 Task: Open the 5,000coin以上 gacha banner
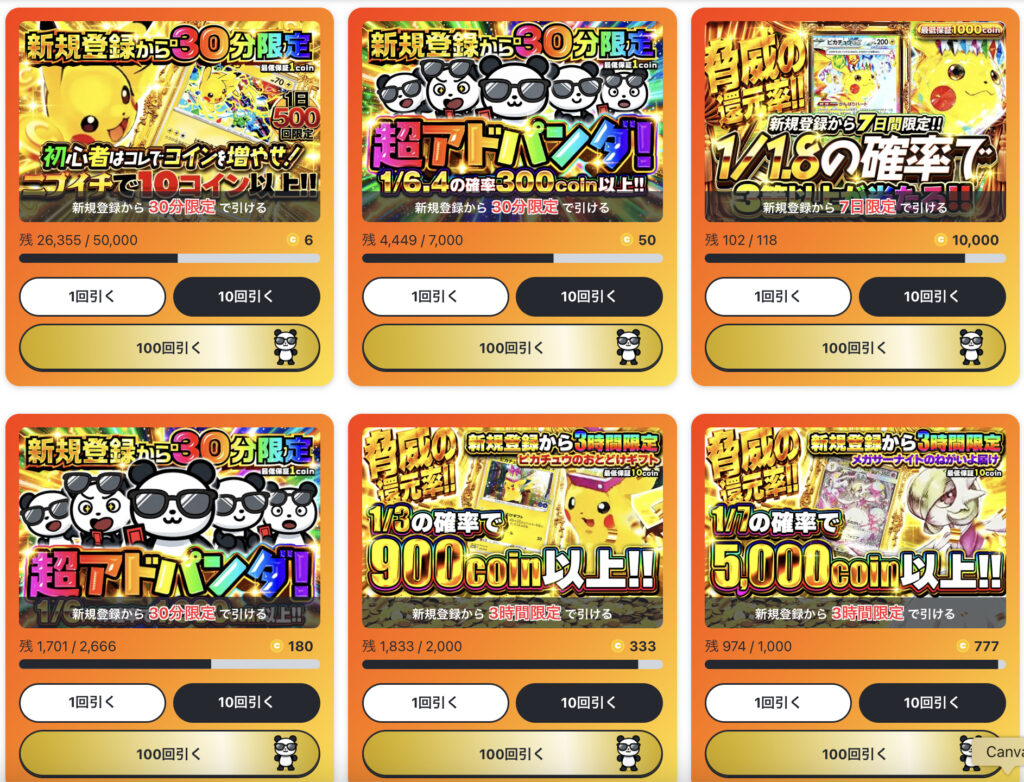coord(855,527)
